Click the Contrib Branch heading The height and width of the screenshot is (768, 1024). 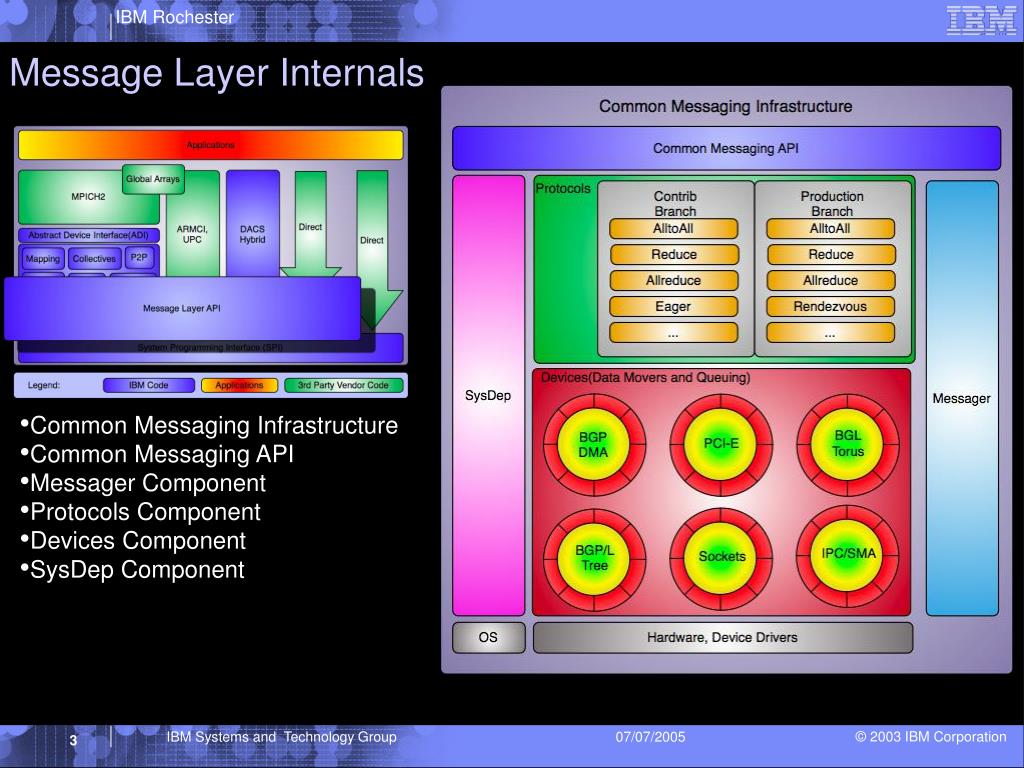(675, 204)
